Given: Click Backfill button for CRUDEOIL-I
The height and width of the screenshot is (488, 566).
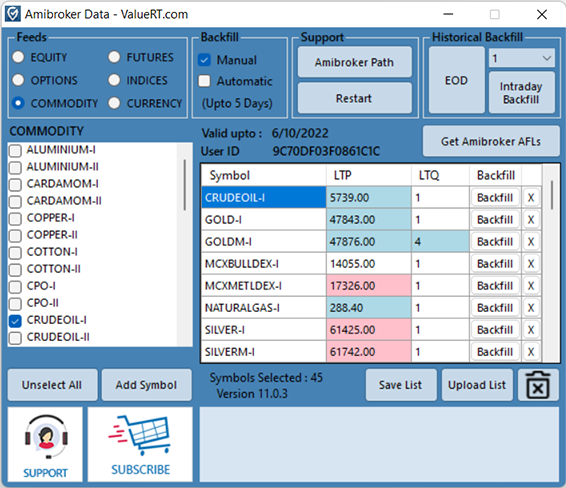Looking at the screenshot, I should [x=495, y=197].
